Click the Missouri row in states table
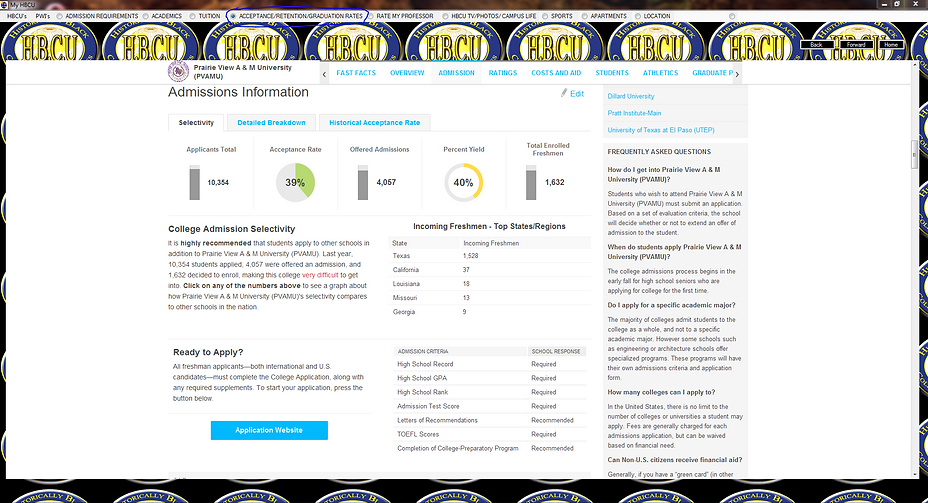This screenshot has width=928, height=503. coord(490,298)
